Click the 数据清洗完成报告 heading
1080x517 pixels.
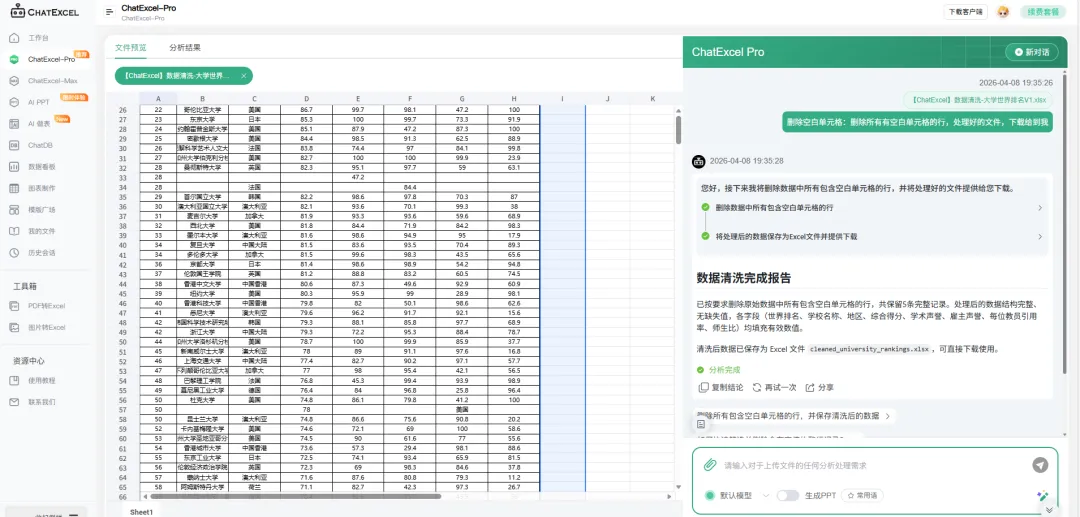coord(744,278)
